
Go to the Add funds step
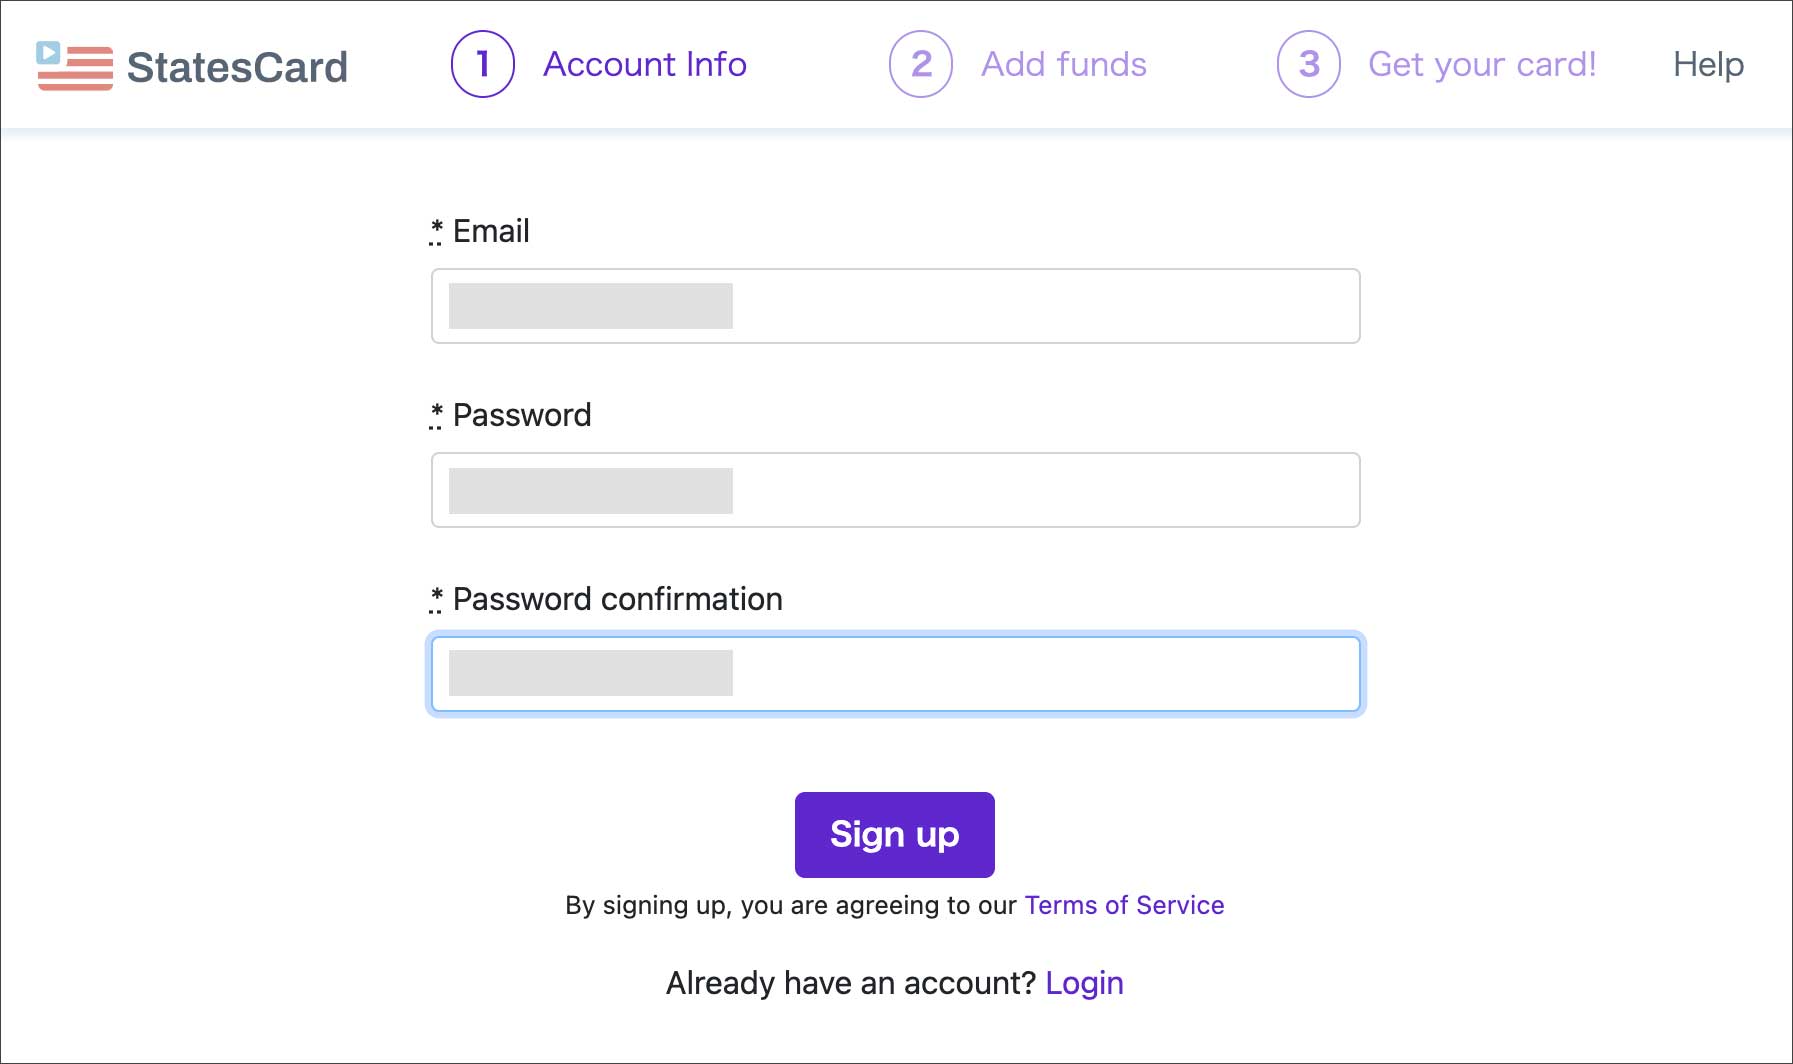[1064, 64]
